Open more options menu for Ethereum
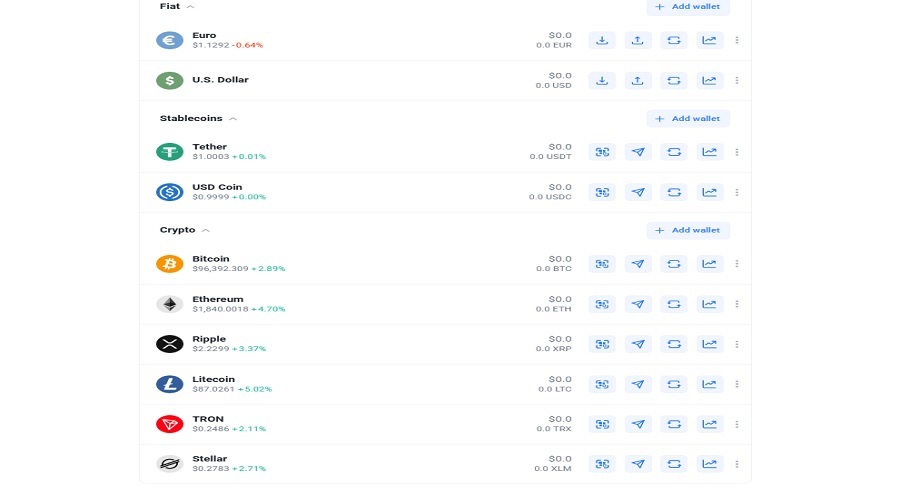Image resolution: width=900 pixels, height=500 pixels. pyautogui.click(x=736, y=304)
